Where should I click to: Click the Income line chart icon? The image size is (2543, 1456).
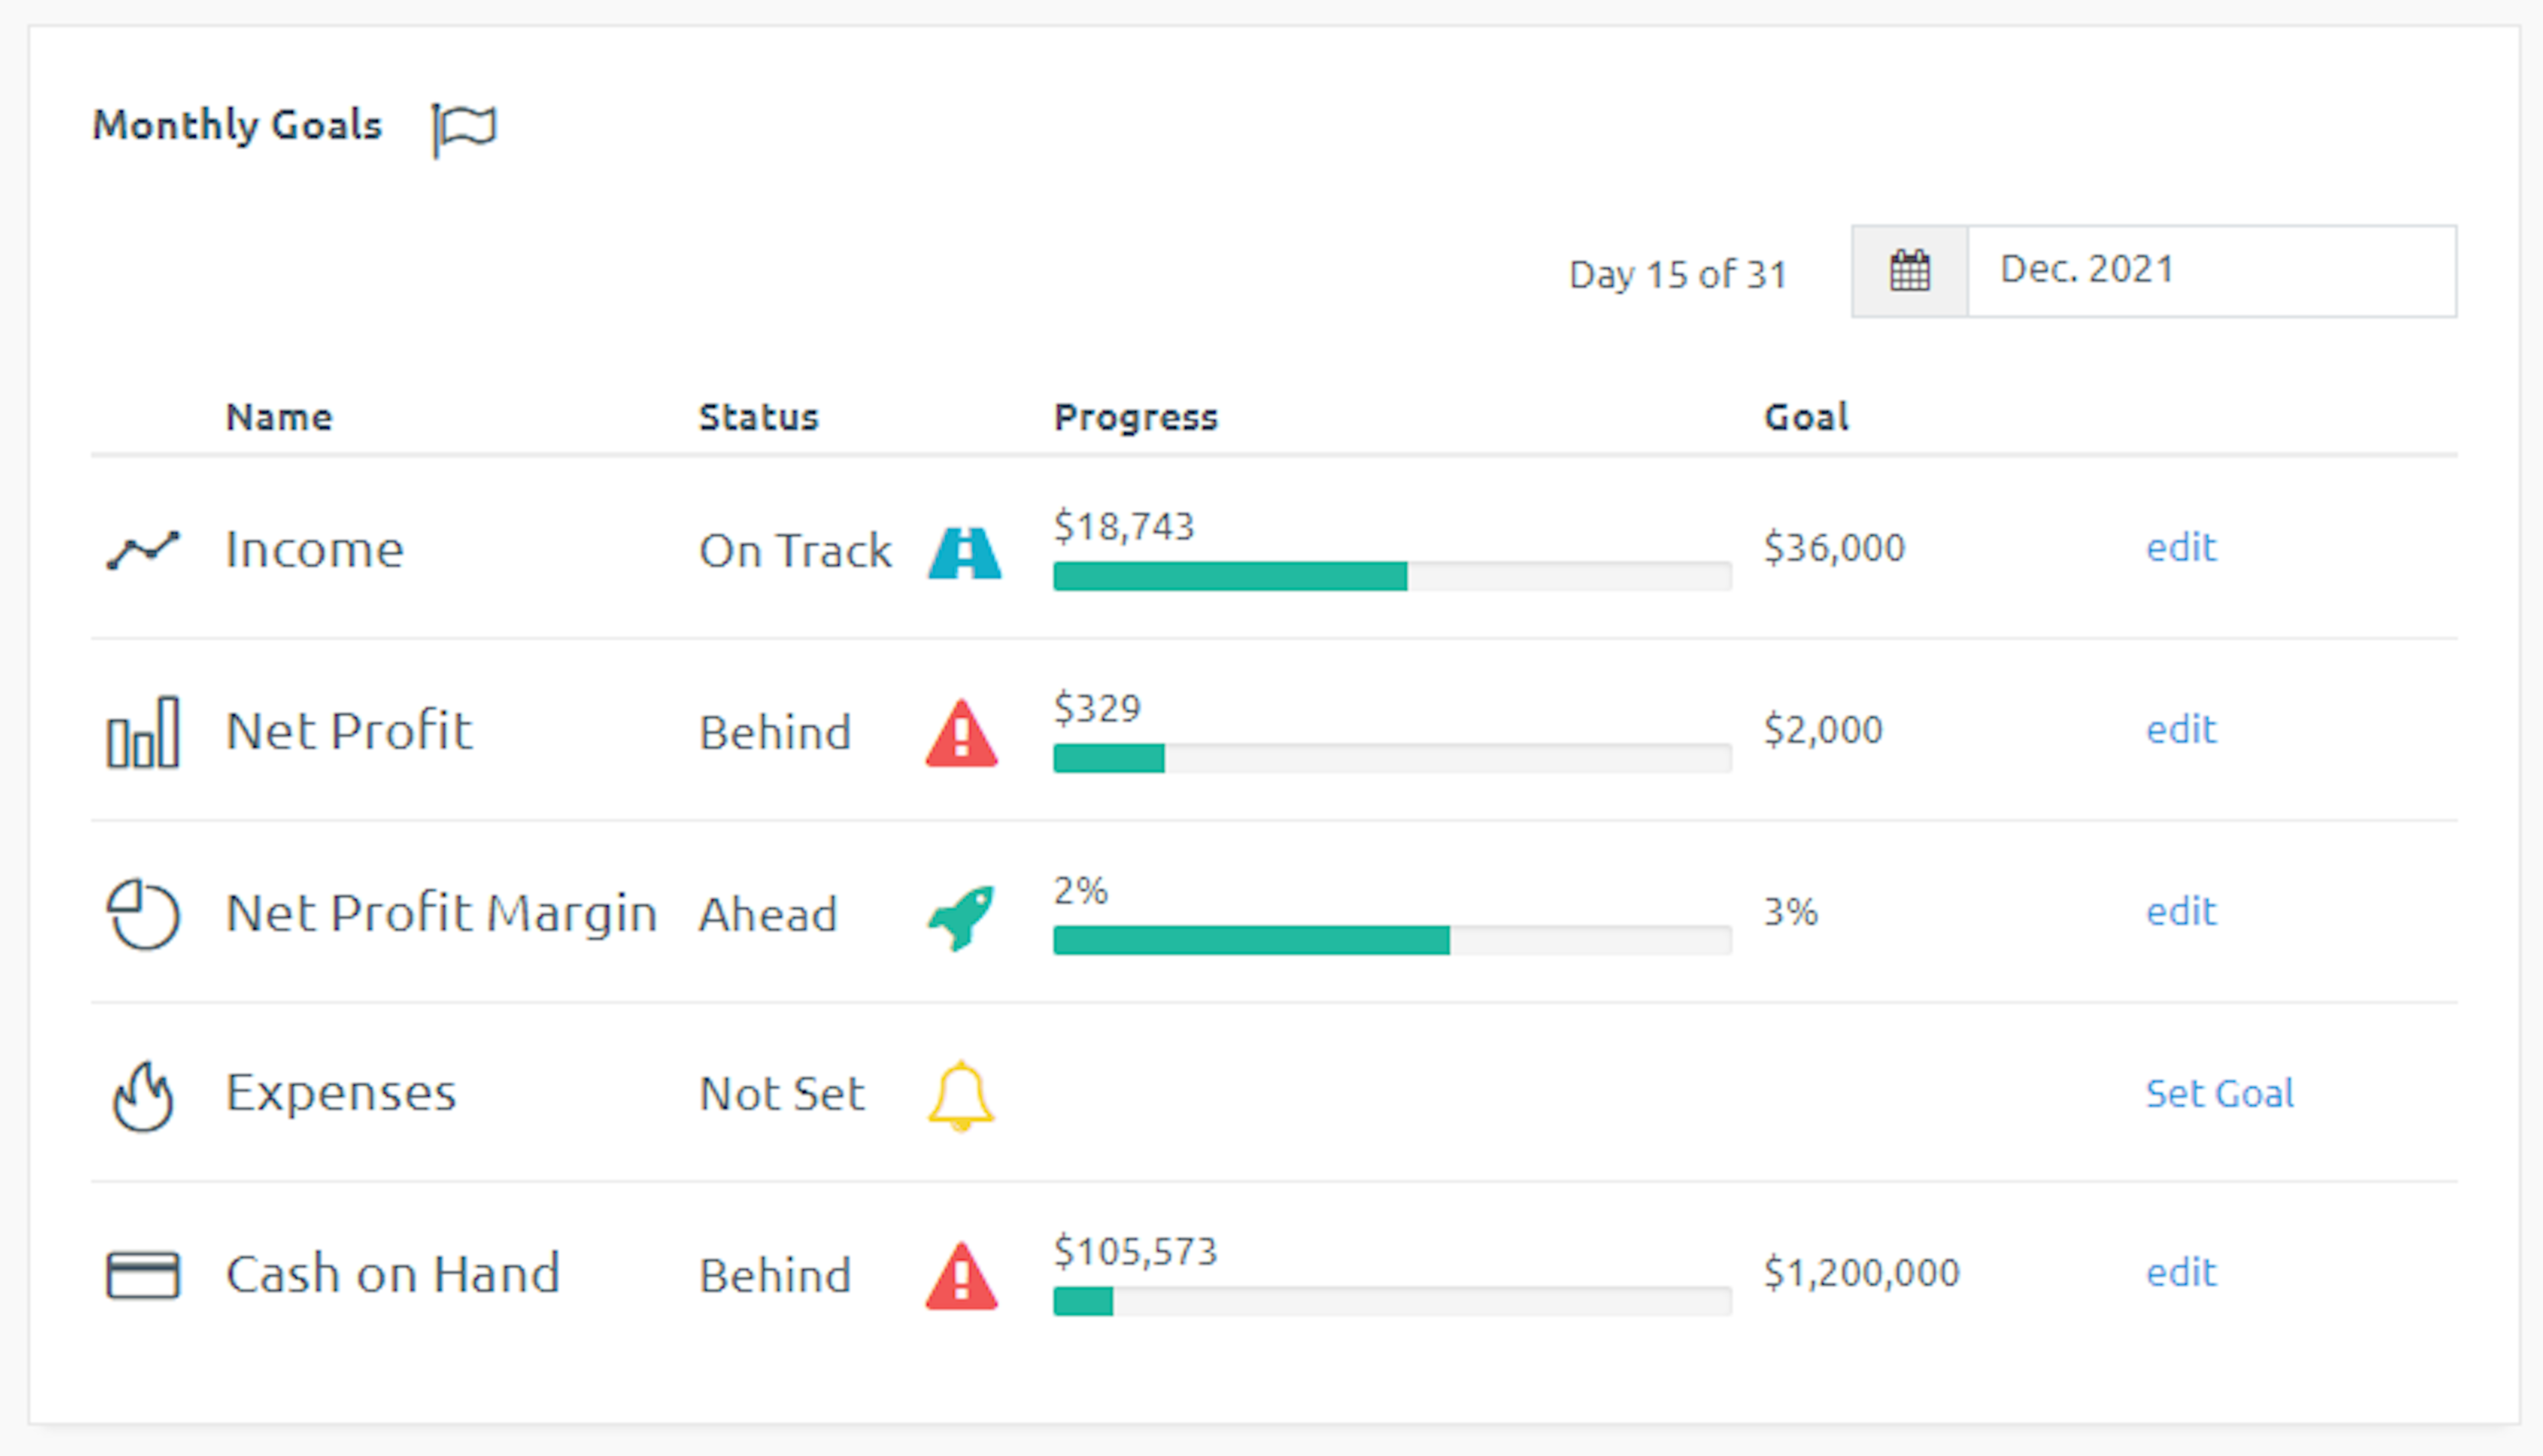tap(143, 550)
